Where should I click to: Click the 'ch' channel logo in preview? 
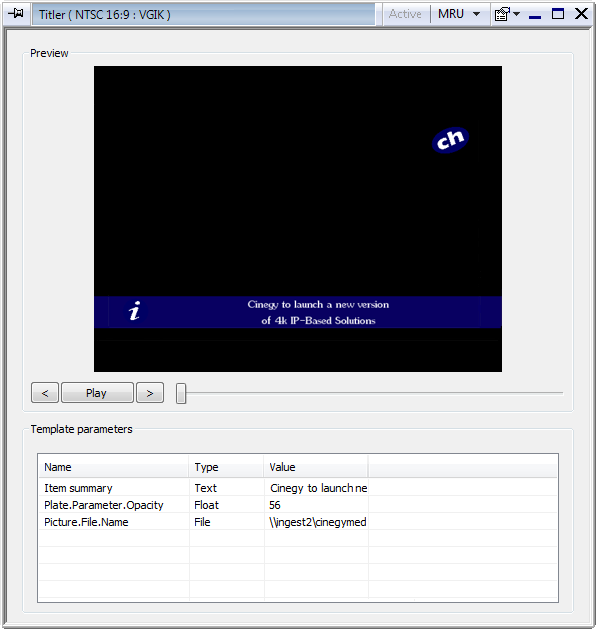click(x=450, y=140)
